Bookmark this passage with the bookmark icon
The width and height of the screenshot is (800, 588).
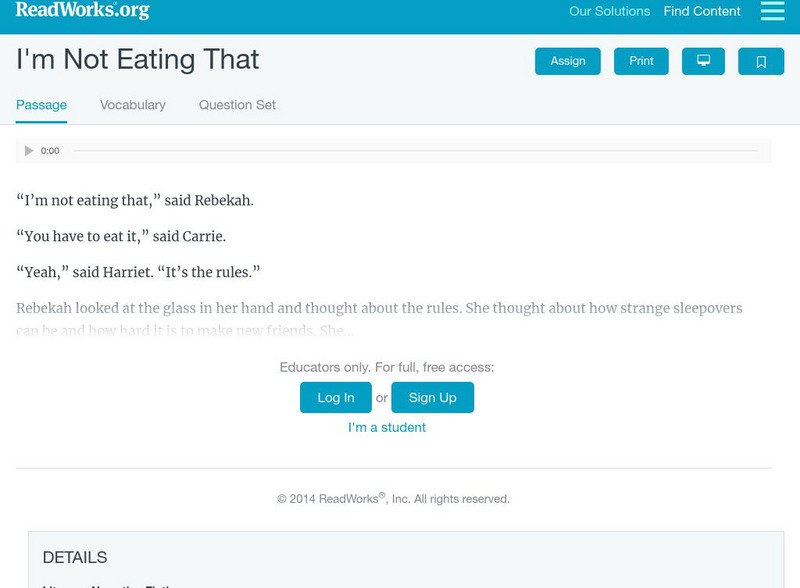(x=760, y=61)
